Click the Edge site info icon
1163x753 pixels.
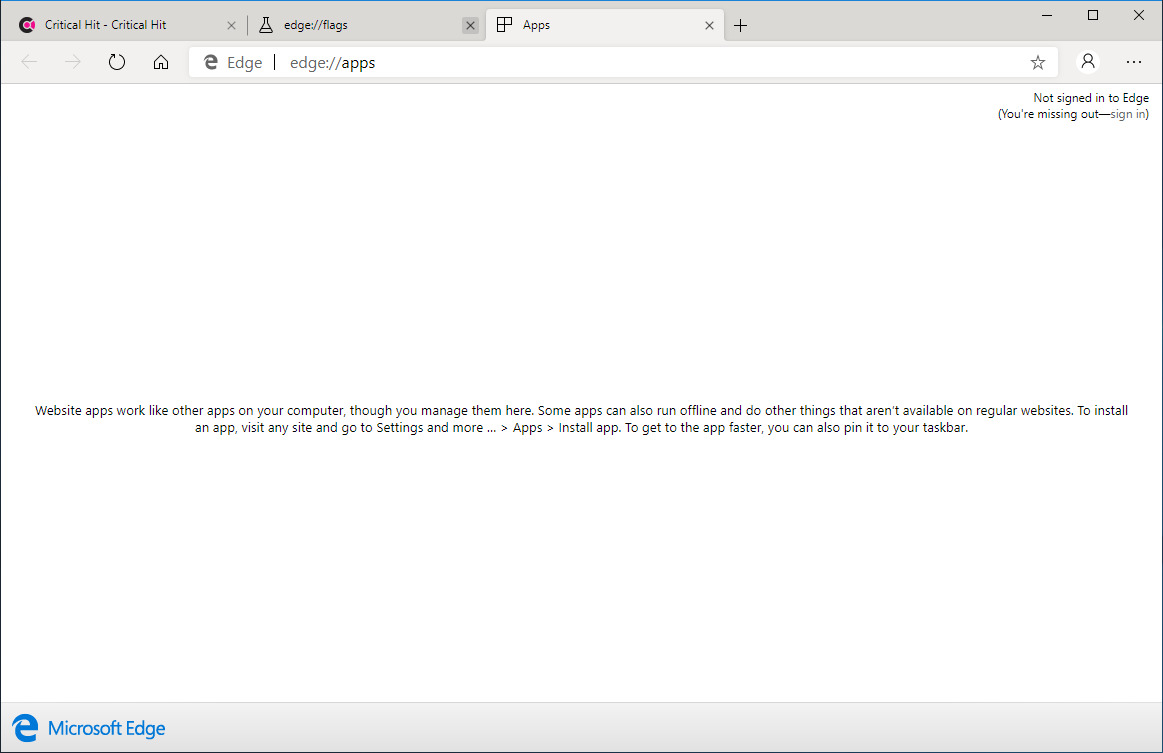click(232, 62)
